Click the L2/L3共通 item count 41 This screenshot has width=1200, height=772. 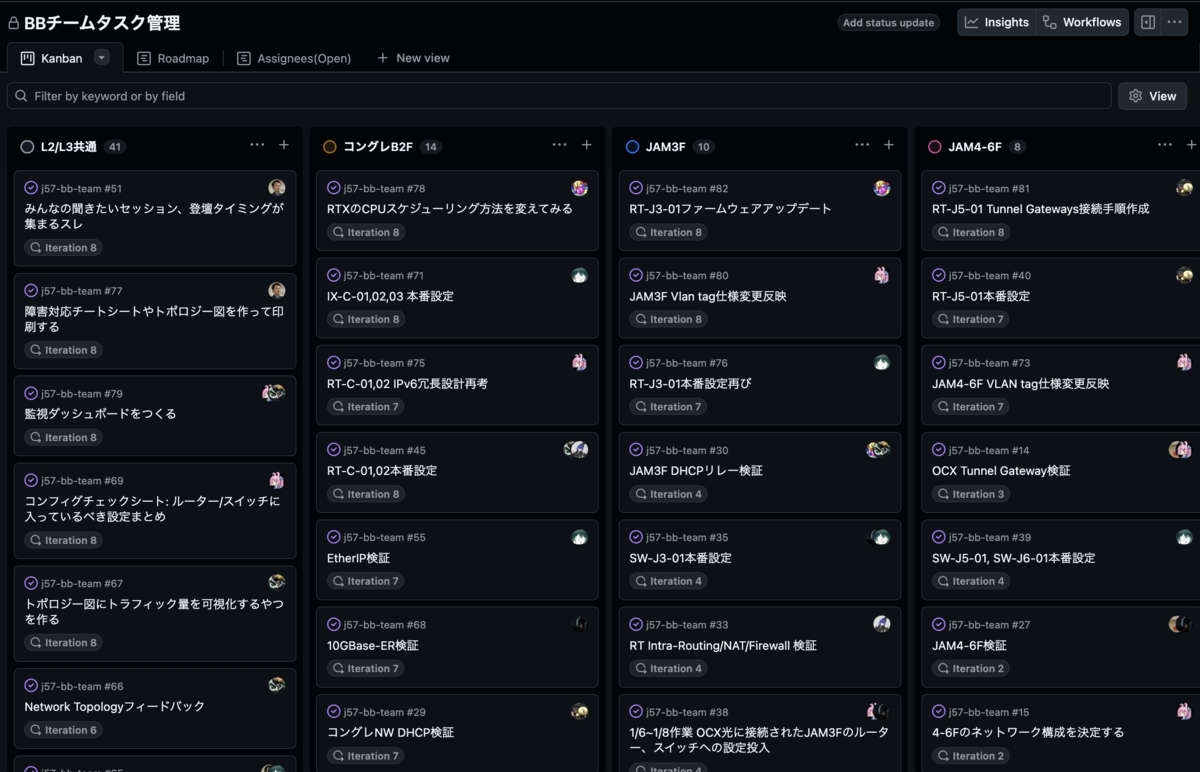(115, 147)
